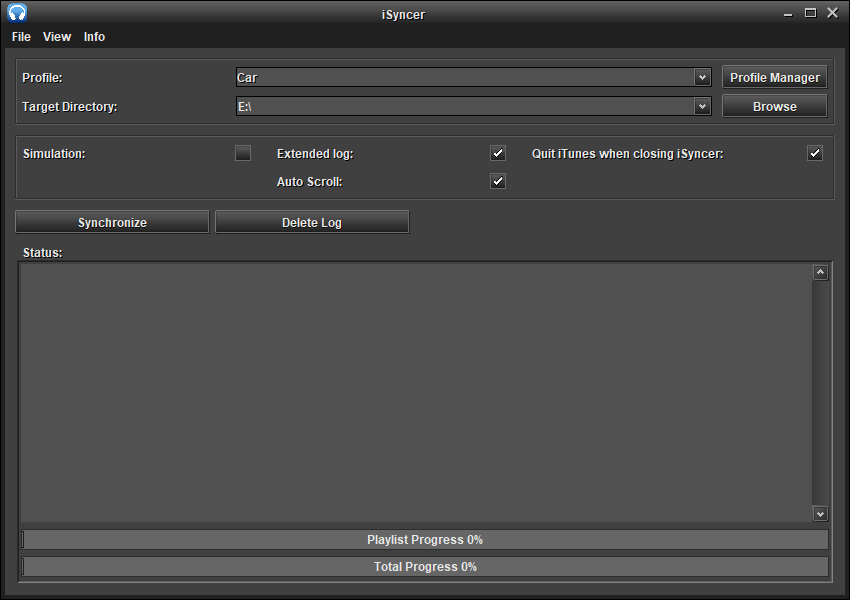Open the View menu
The width and height of the screenshot is (850, 600).
(57, 37)
